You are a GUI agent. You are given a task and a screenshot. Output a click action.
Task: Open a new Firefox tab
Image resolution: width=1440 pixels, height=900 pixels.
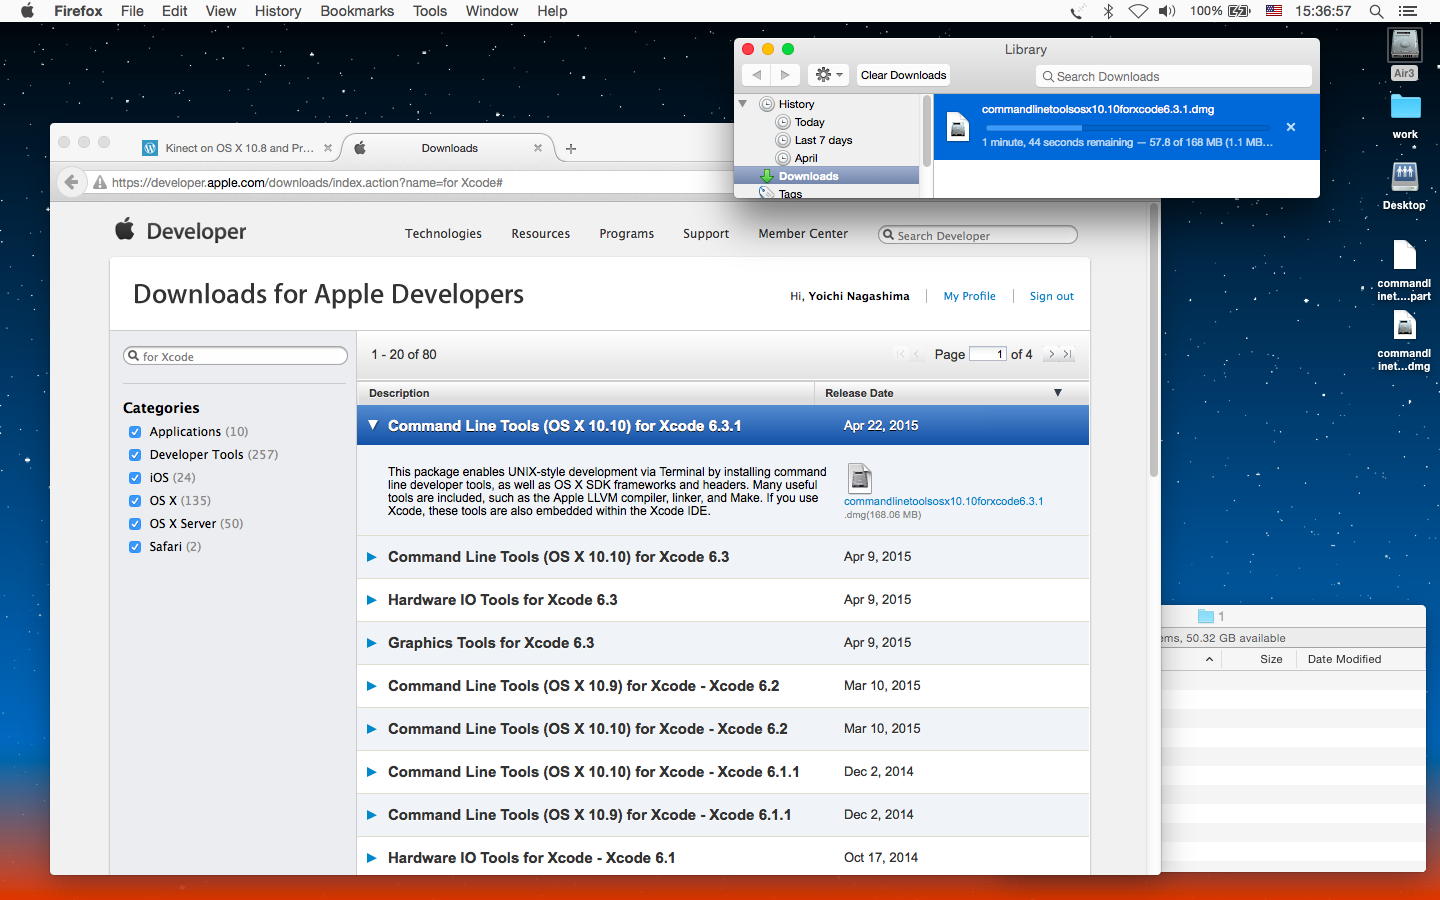[571, 148]
